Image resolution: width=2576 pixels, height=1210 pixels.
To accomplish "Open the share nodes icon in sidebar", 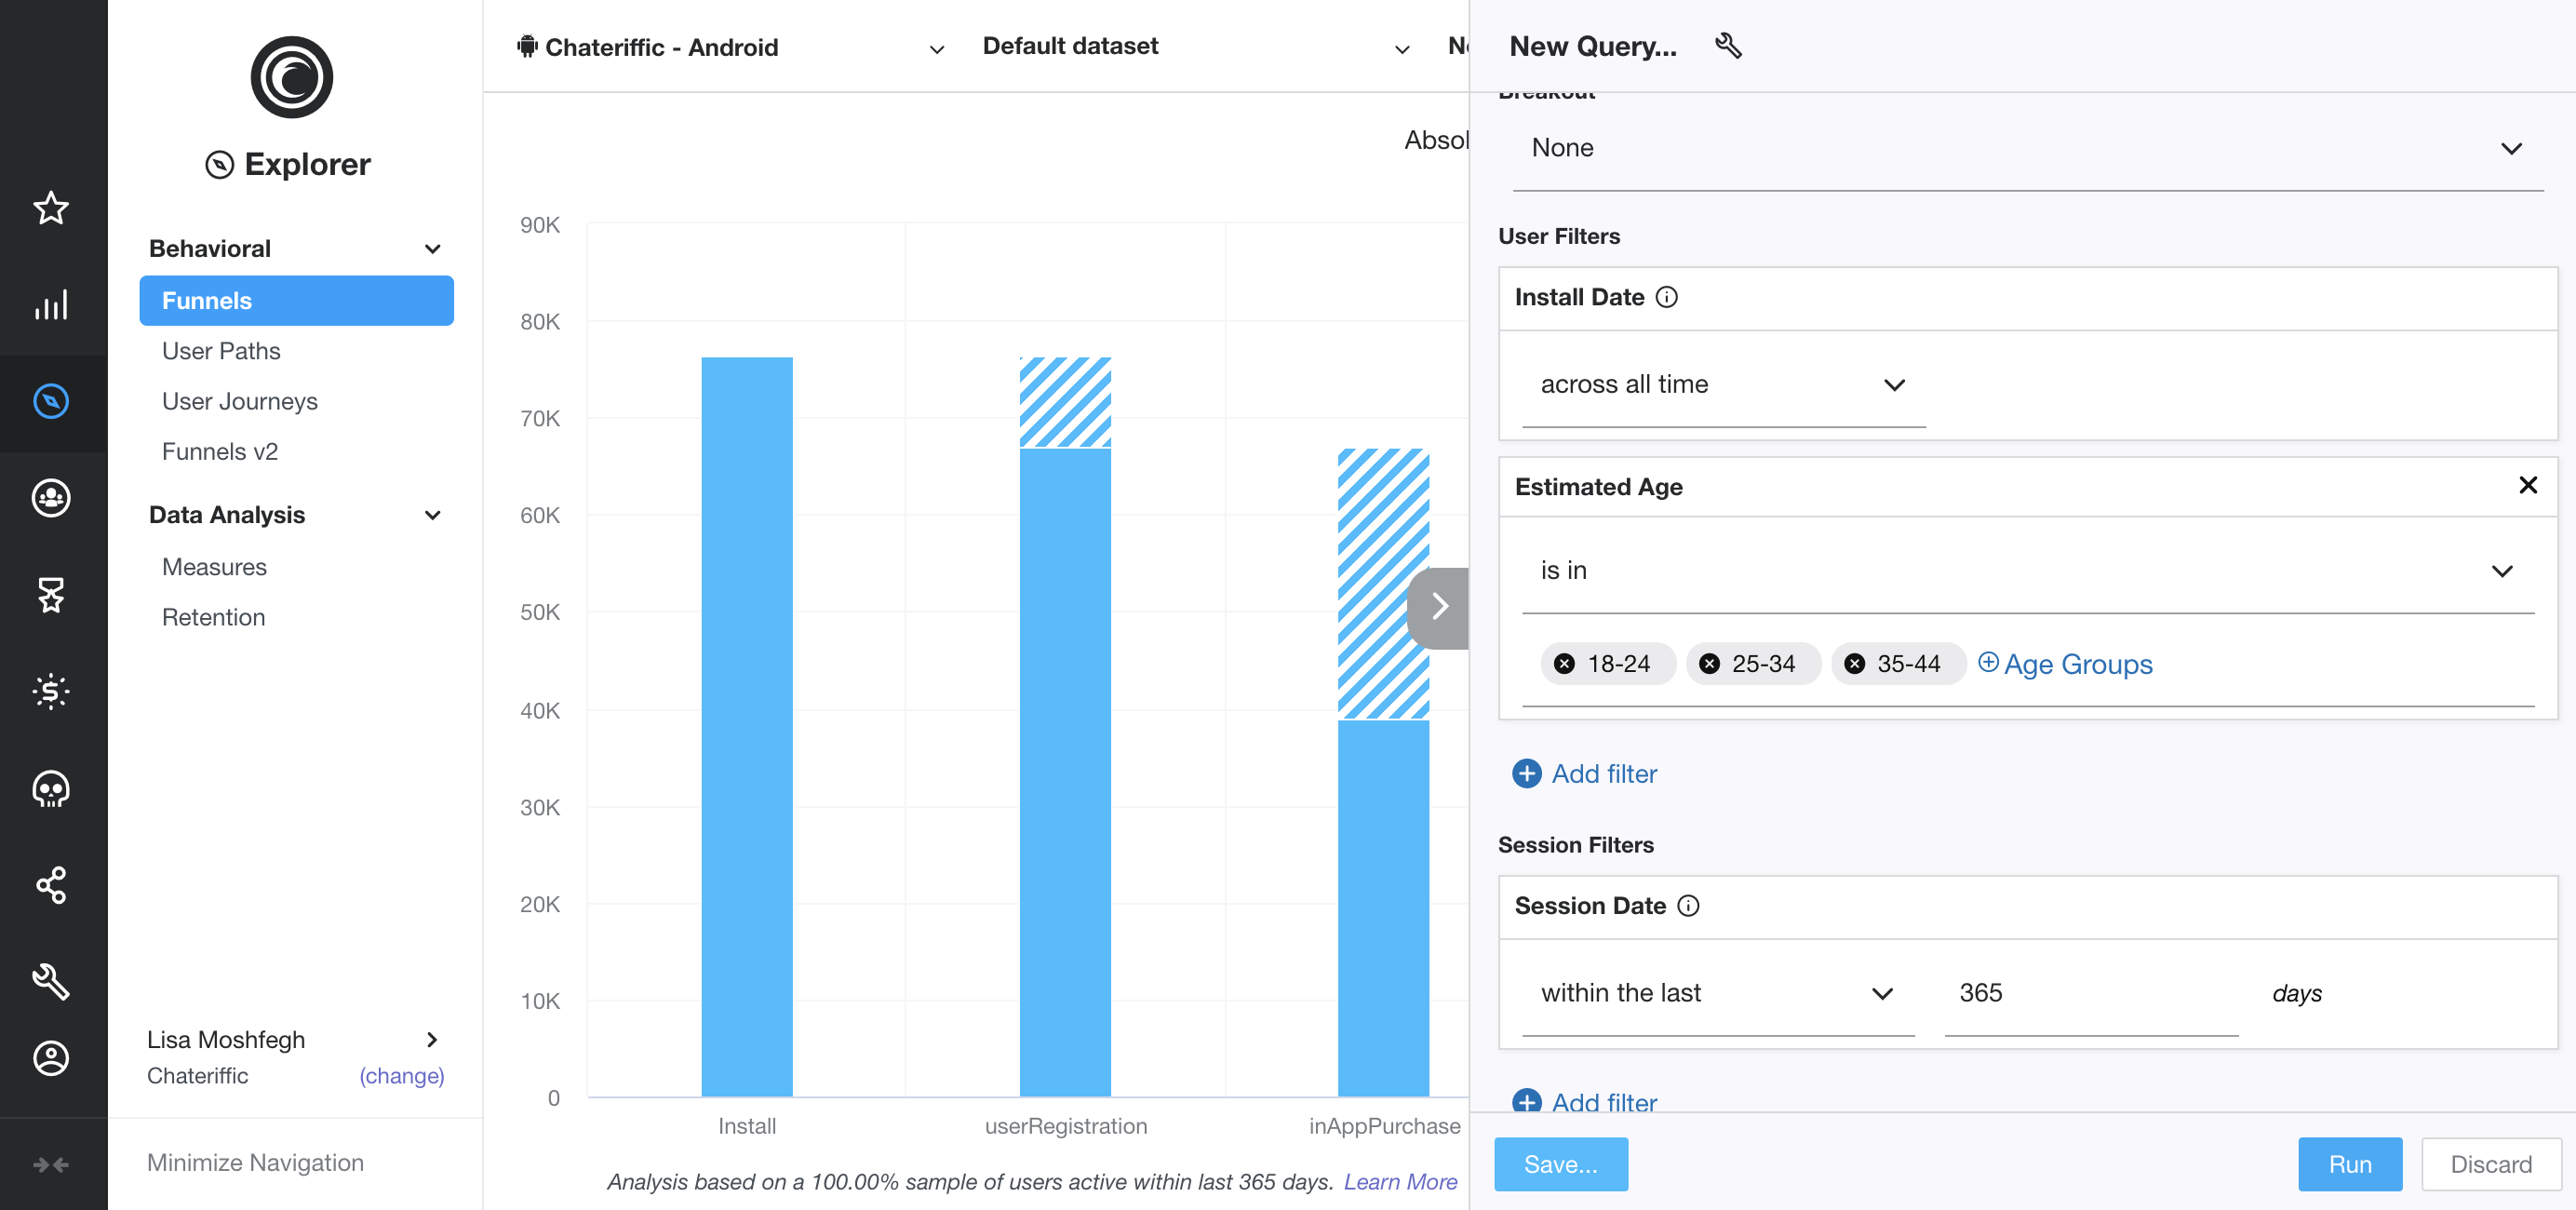I will (51, 885).
